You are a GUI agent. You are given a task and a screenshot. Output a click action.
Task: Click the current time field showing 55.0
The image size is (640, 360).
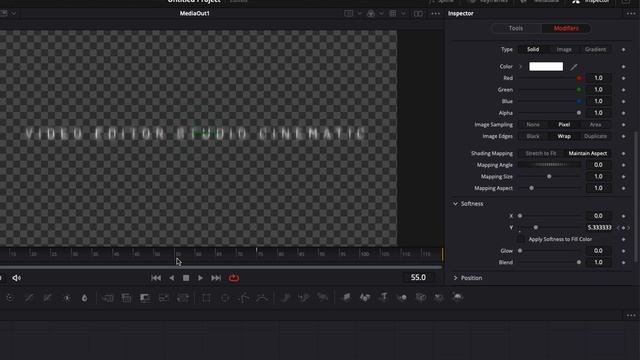tap(418, 278)
